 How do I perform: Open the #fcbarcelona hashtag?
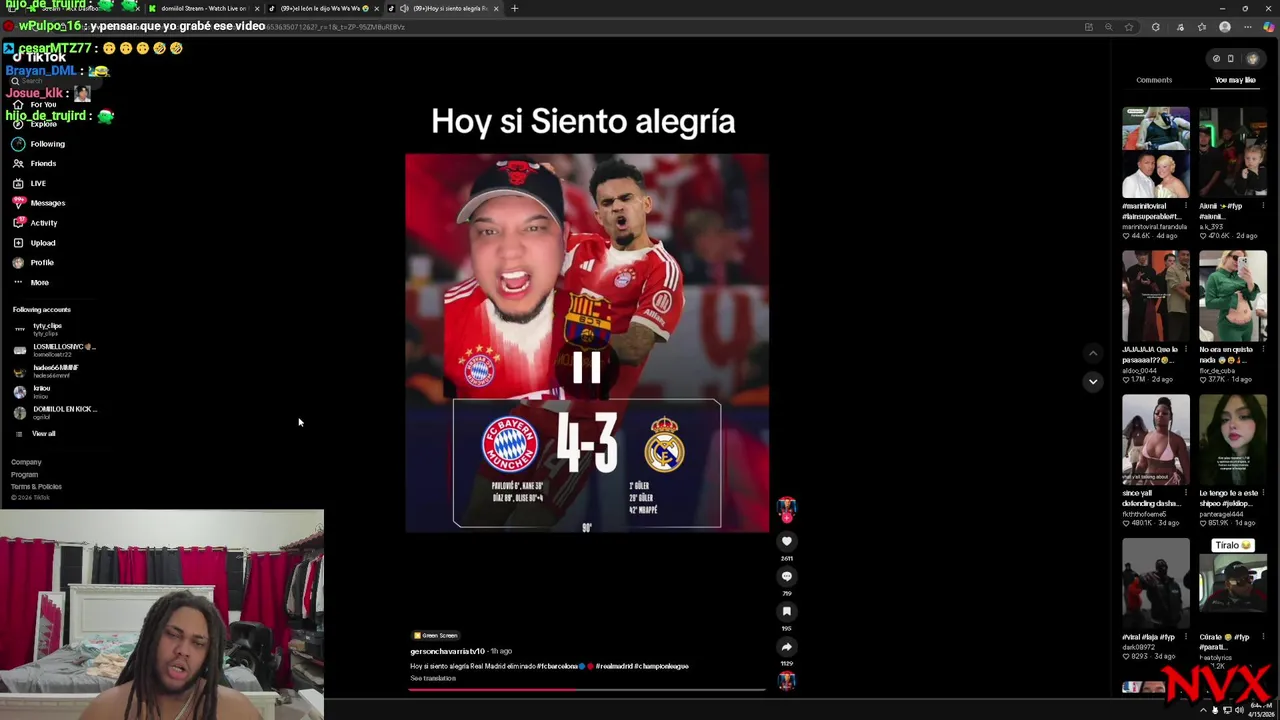tap(557, 666)
